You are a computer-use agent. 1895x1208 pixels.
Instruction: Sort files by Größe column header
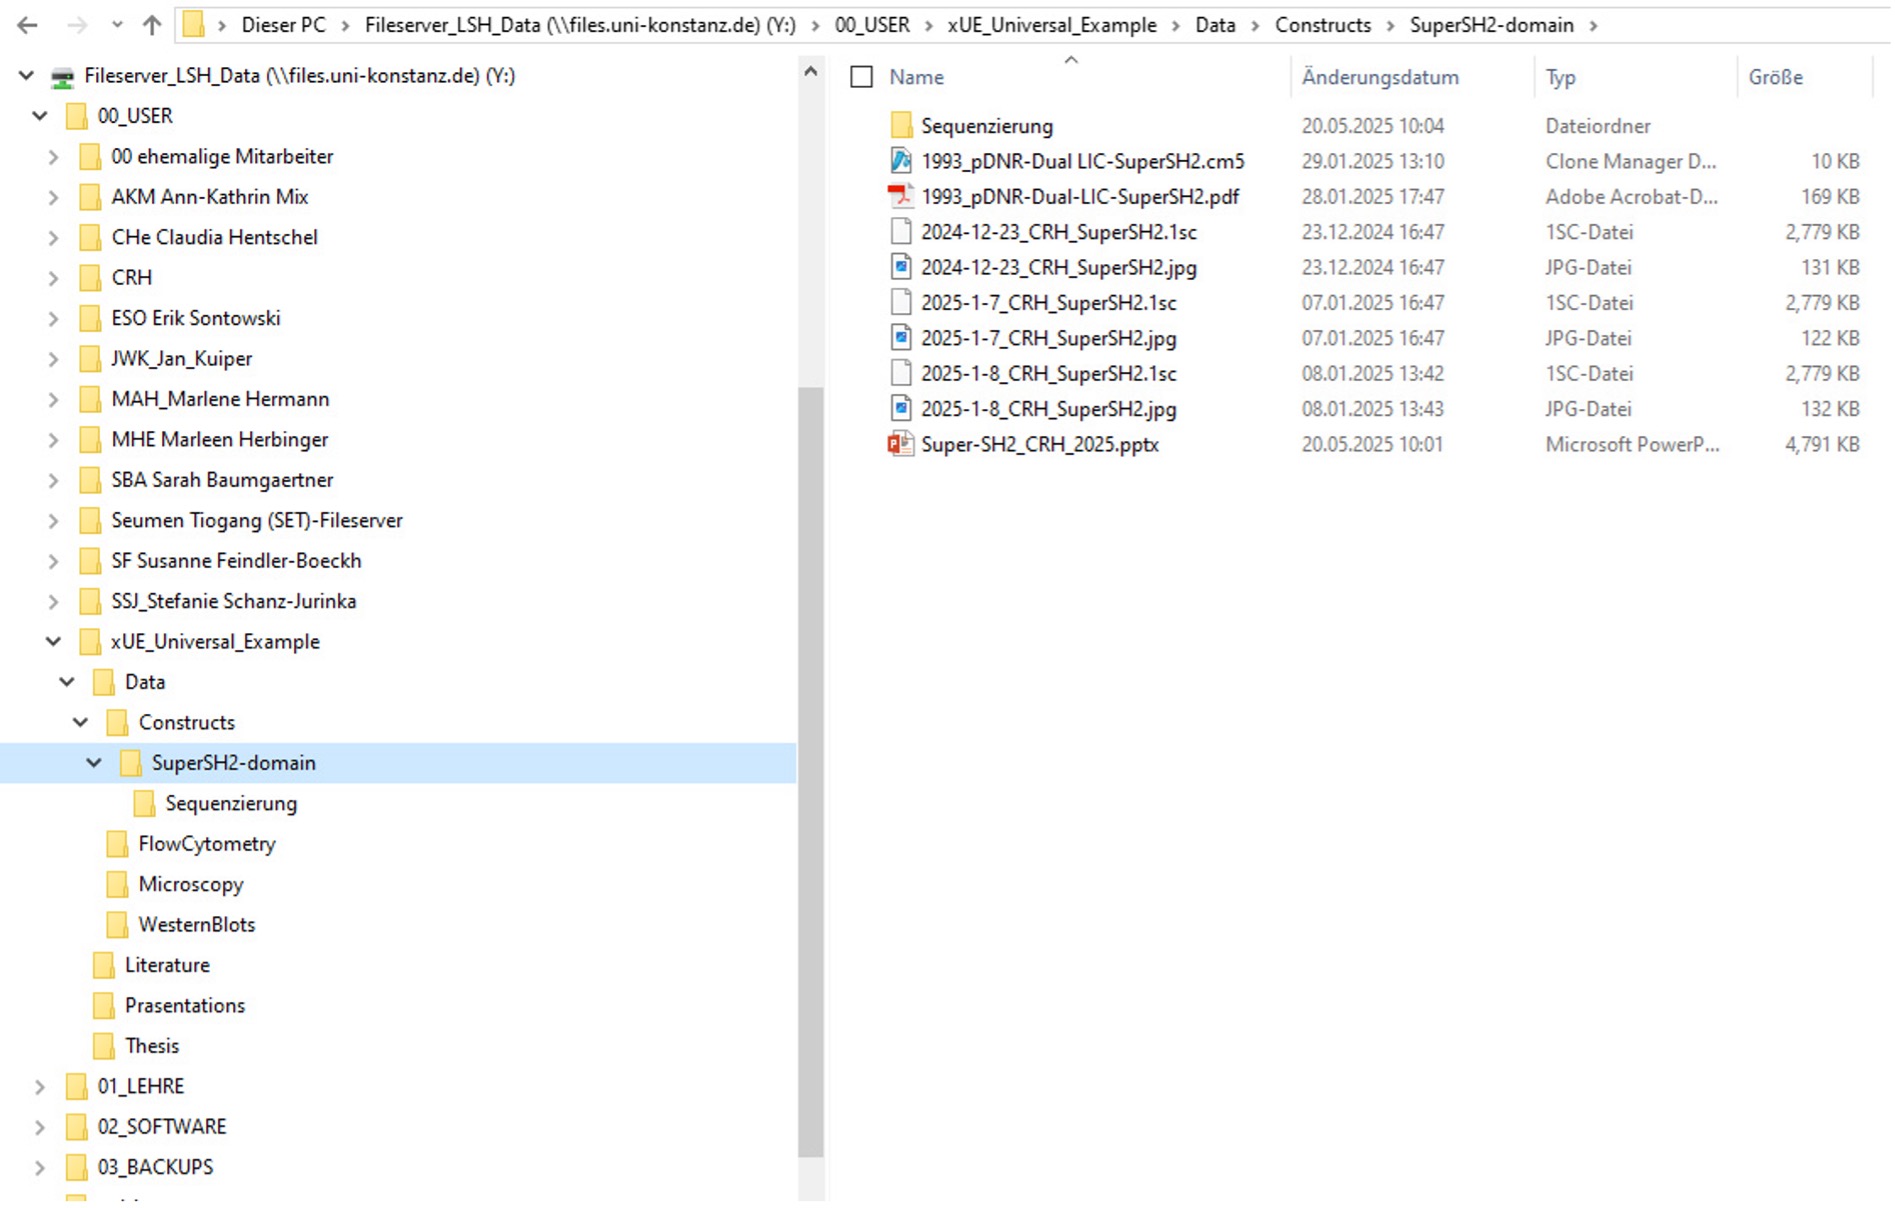tap(1775, 77)
